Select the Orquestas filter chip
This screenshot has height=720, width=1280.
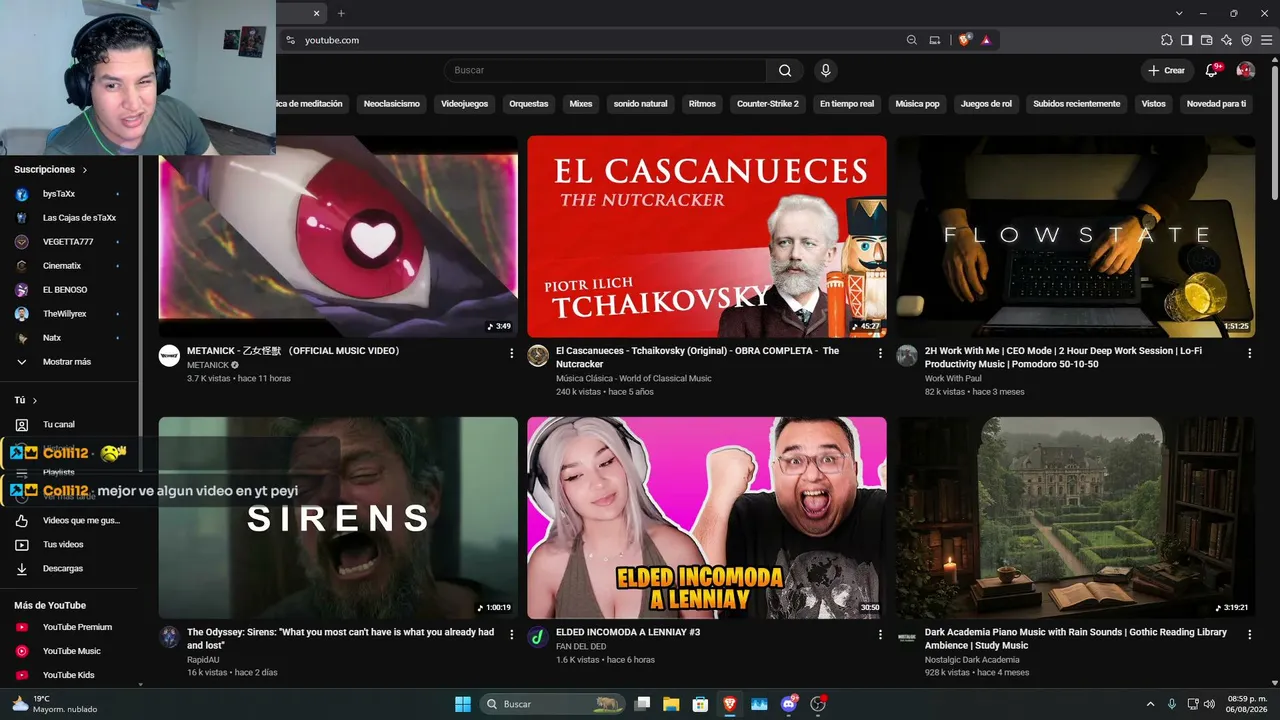tap(529, 104)
